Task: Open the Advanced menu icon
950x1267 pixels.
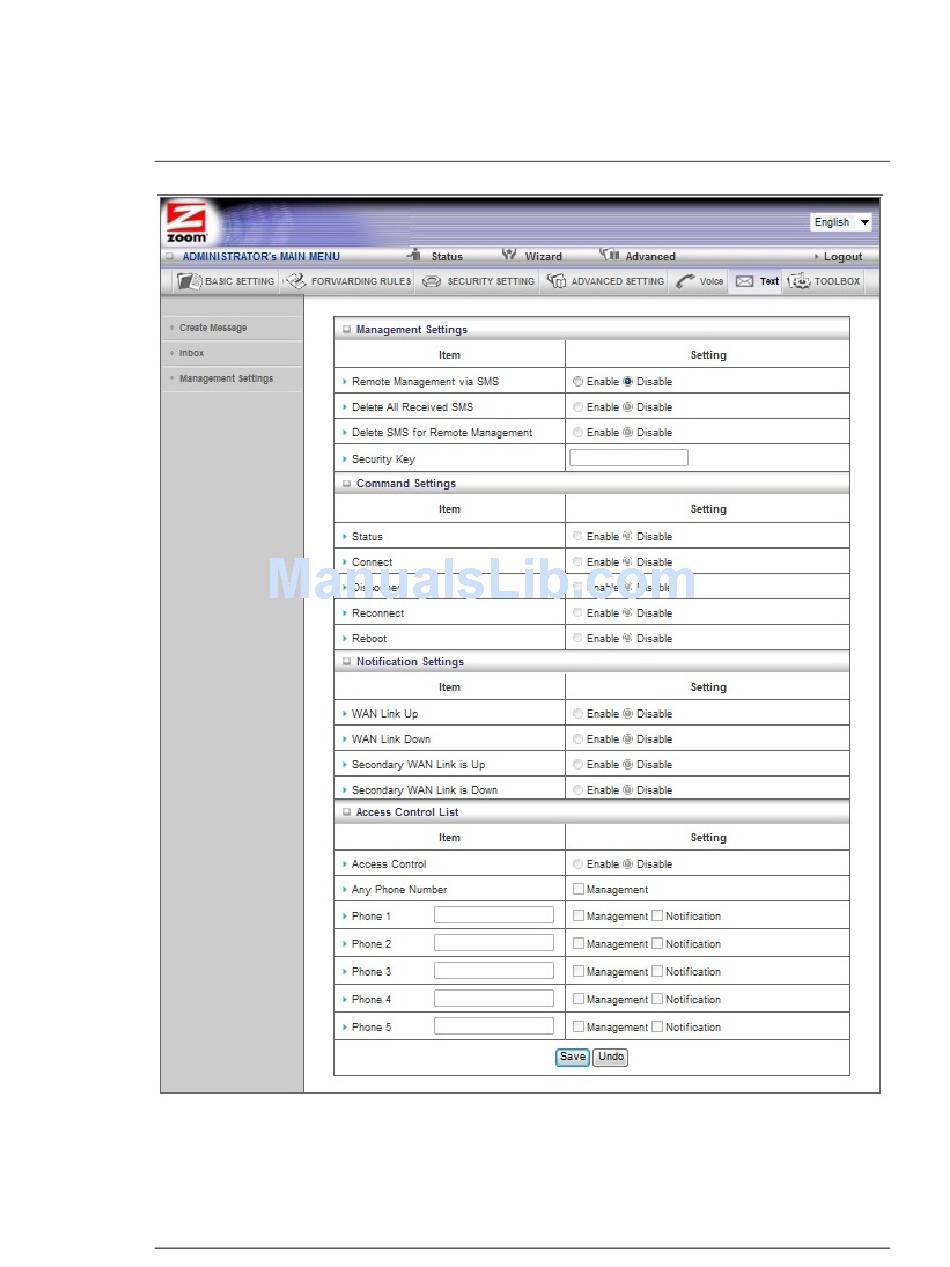Action: click(x=609, y=255)
